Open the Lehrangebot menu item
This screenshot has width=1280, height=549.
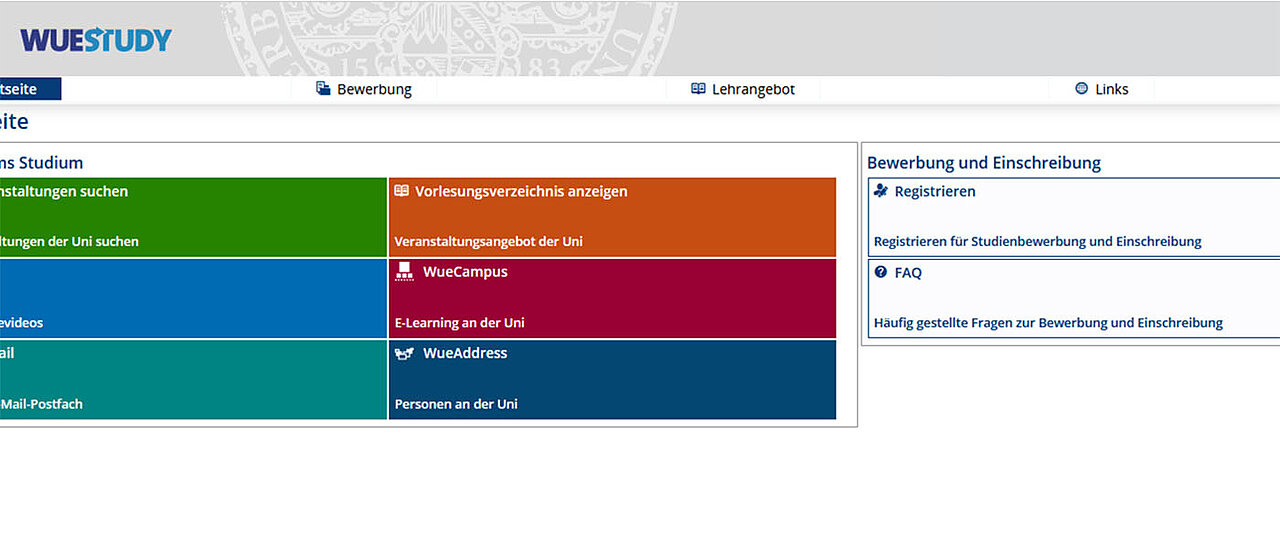pyautogui.click(x=753, y=89)
